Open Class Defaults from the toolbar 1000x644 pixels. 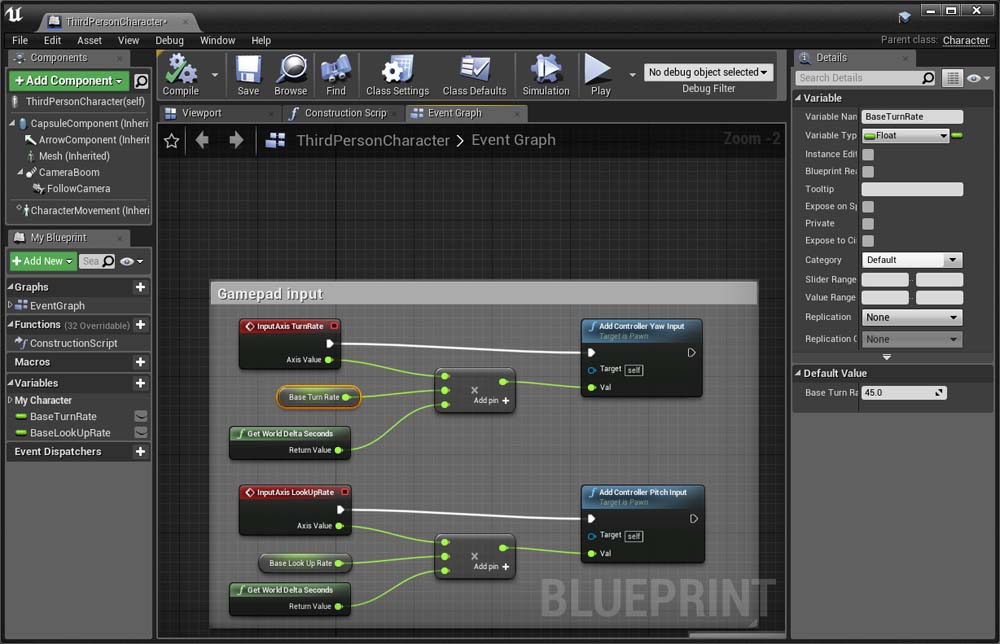click(474, 70)
